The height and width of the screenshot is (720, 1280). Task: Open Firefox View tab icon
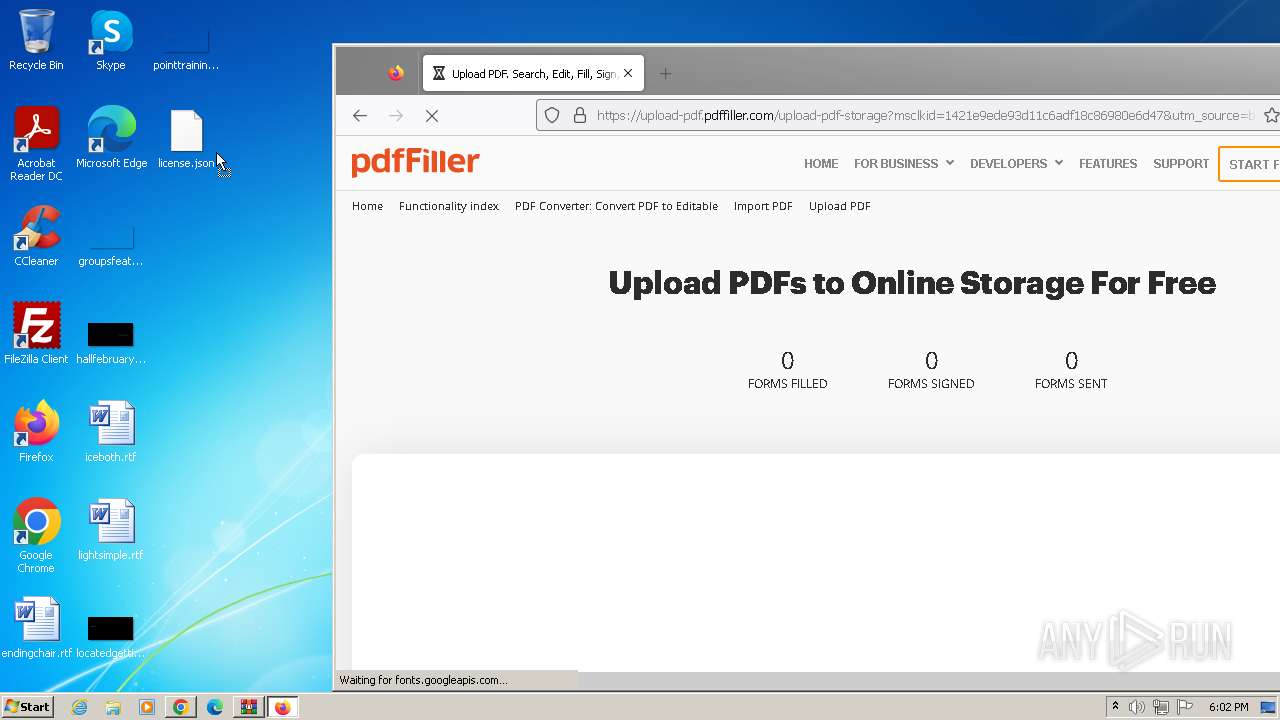click(x=396, y=73)
